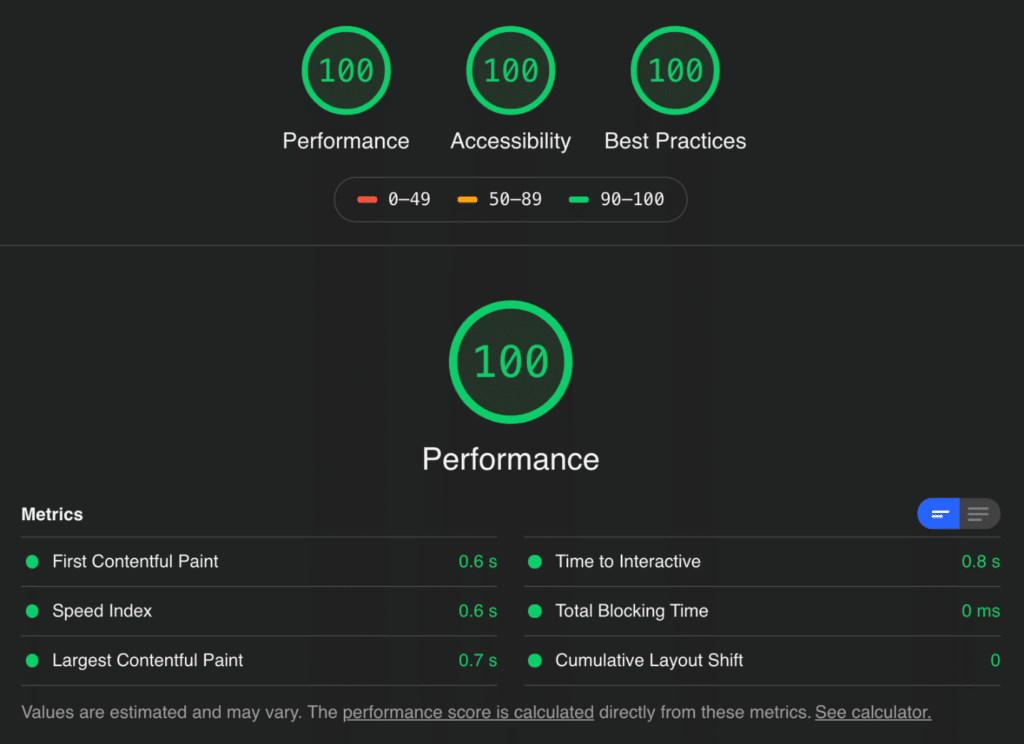Open the 'See calculator.' link
Viewport: 1024px width, 744px height.
(873, 713)
